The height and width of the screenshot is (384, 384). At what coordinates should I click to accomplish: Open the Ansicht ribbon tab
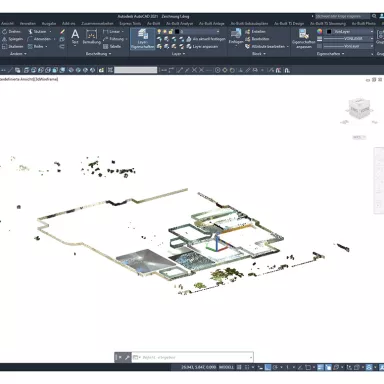click(7, 24)
